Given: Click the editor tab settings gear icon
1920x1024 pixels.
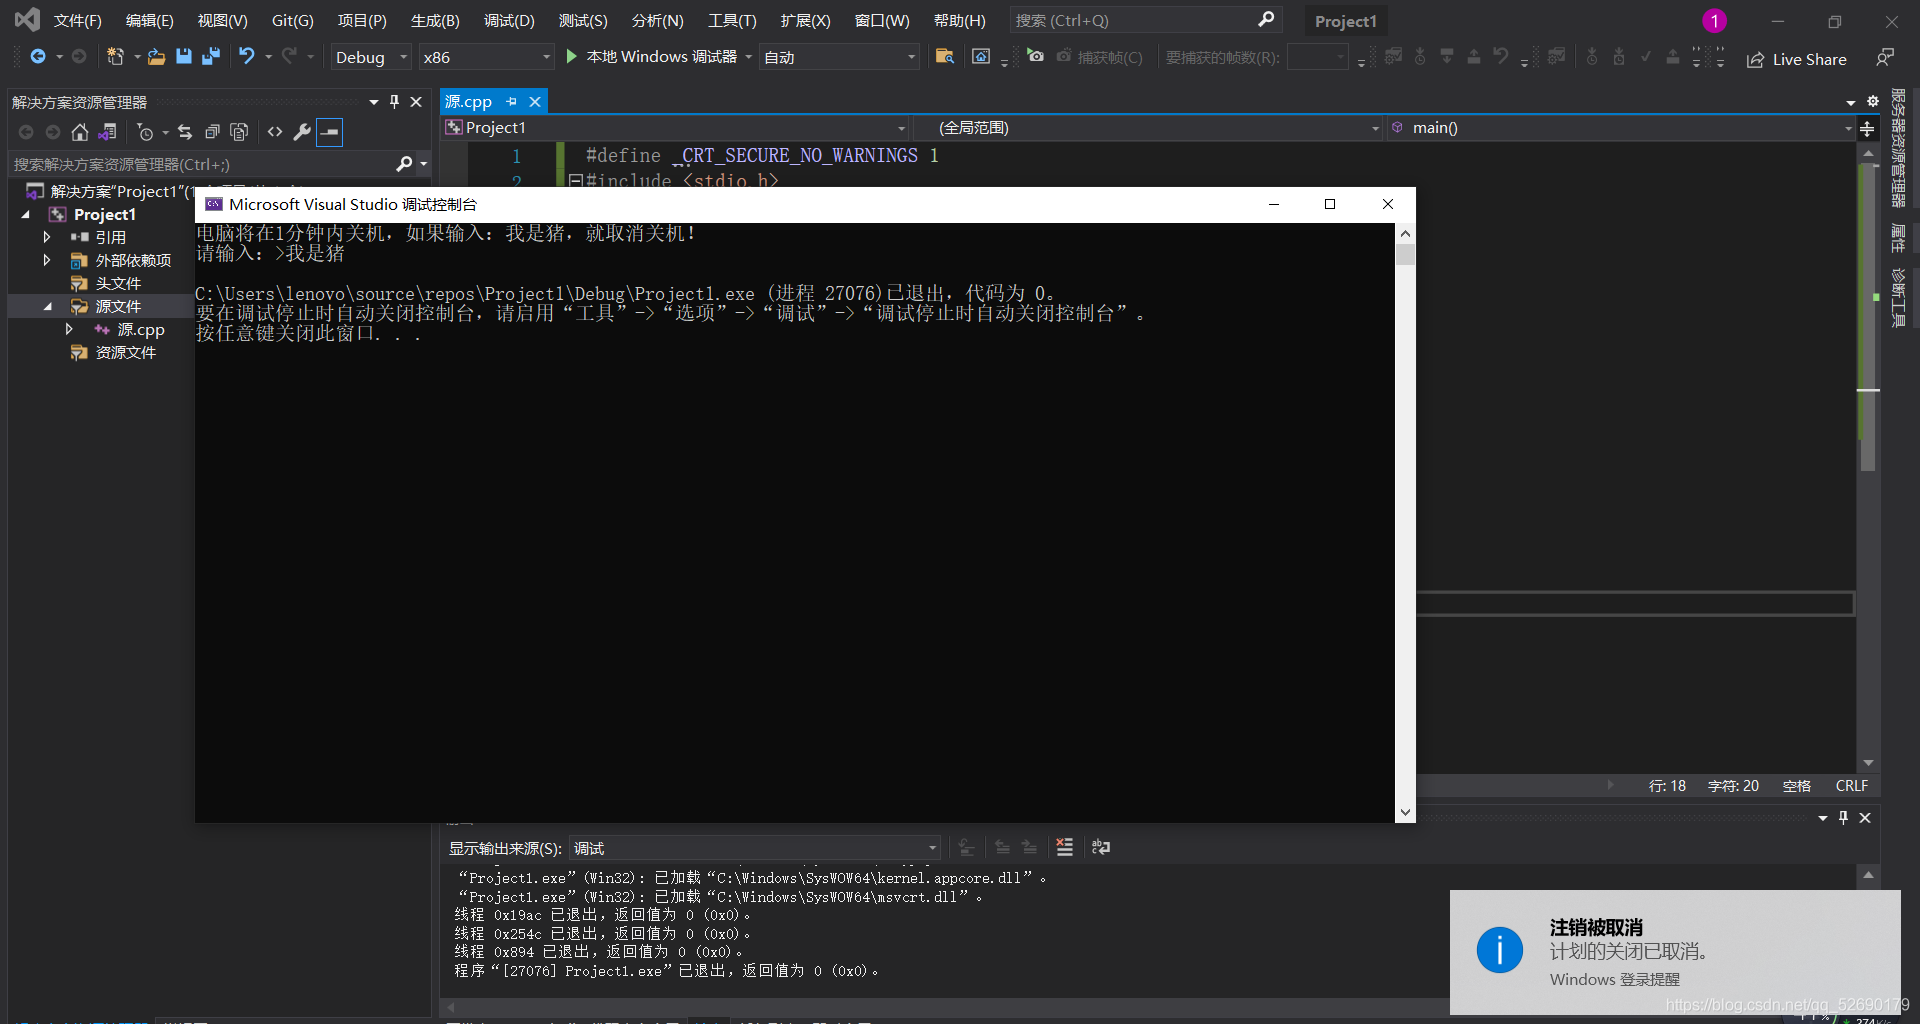Looking at the screenshot, I should tap(1873, 101).
